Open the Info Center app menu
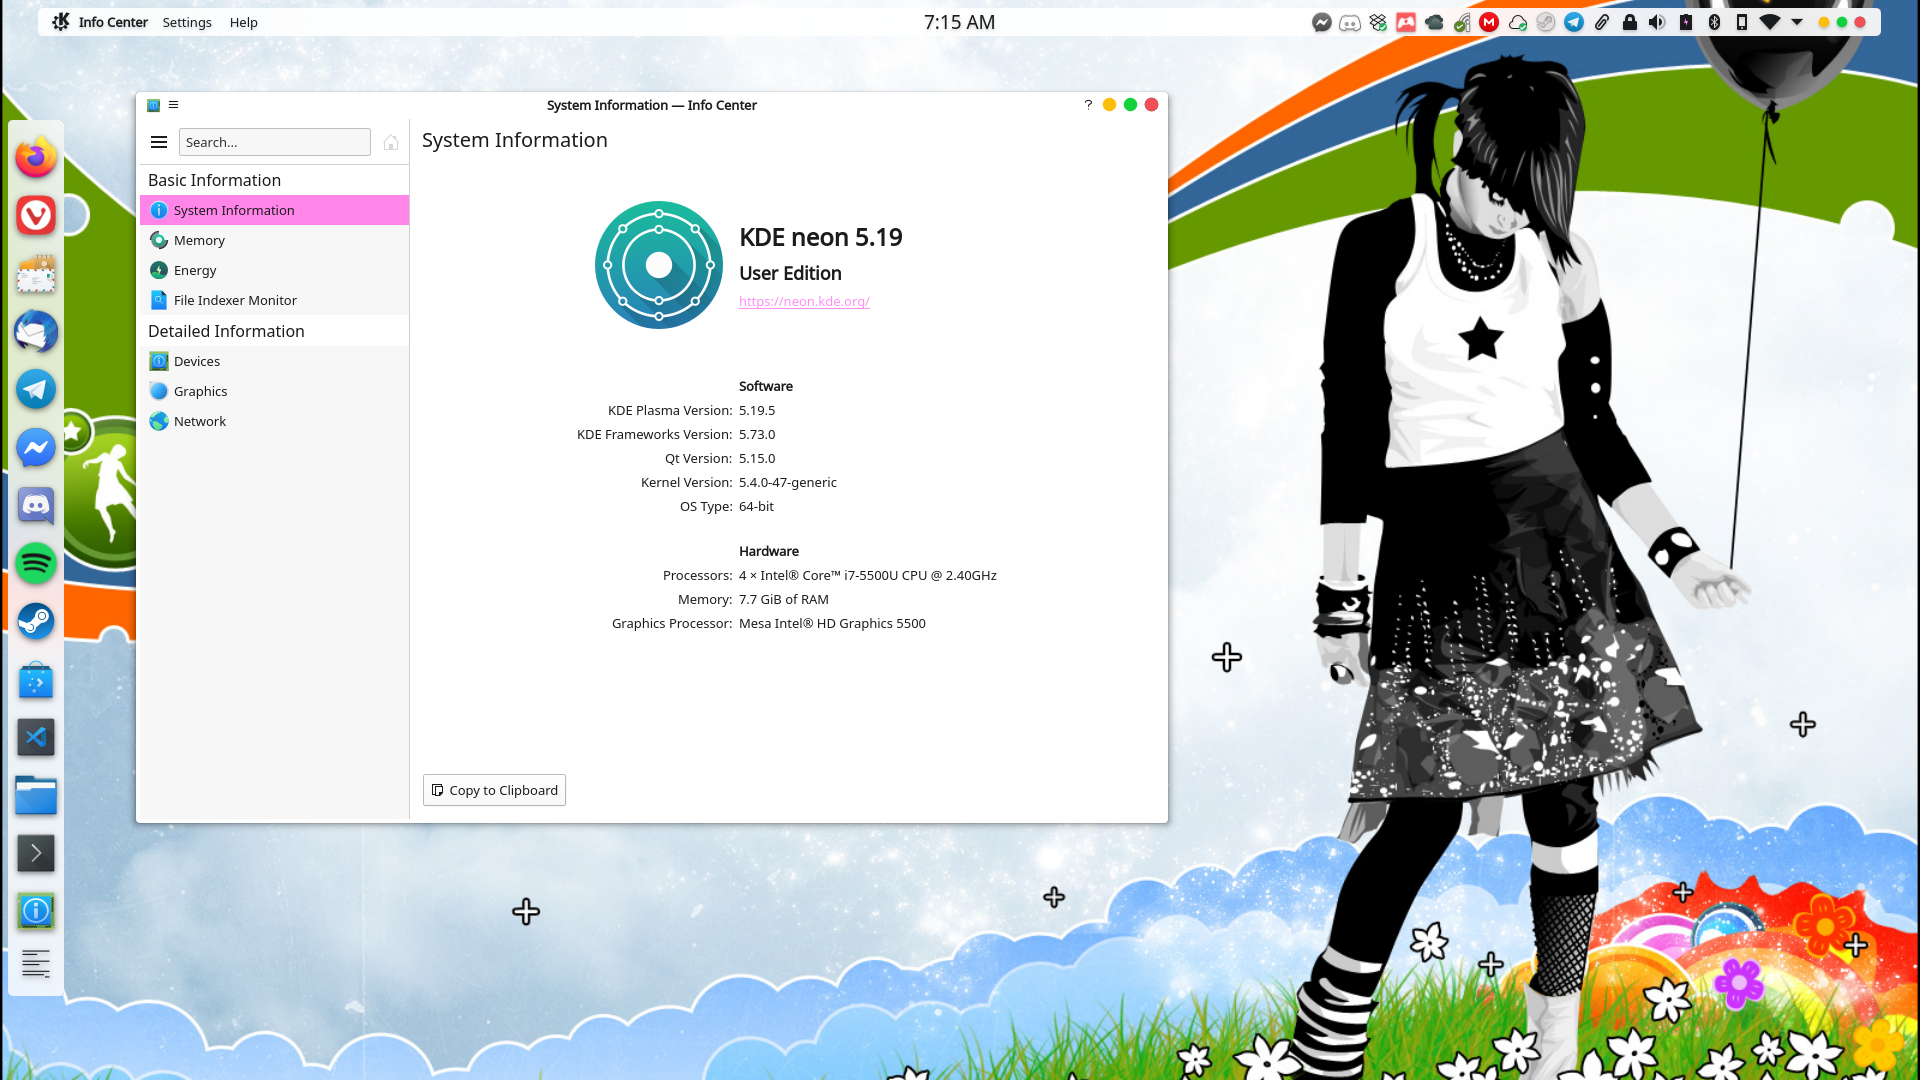 pos(113,22)
